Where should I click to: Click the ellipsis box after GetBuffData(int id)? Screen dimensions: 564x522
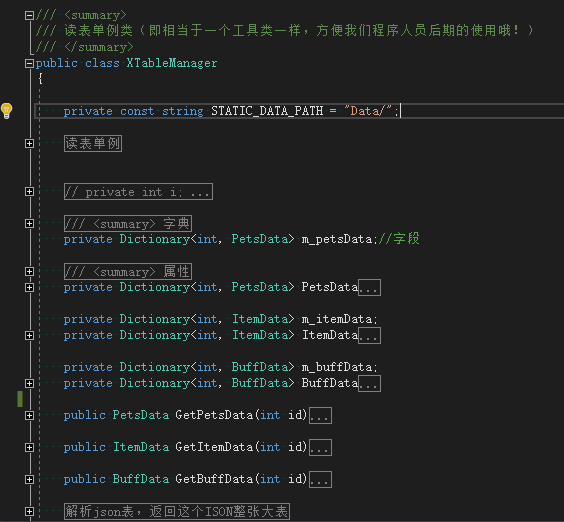[320, 479]
